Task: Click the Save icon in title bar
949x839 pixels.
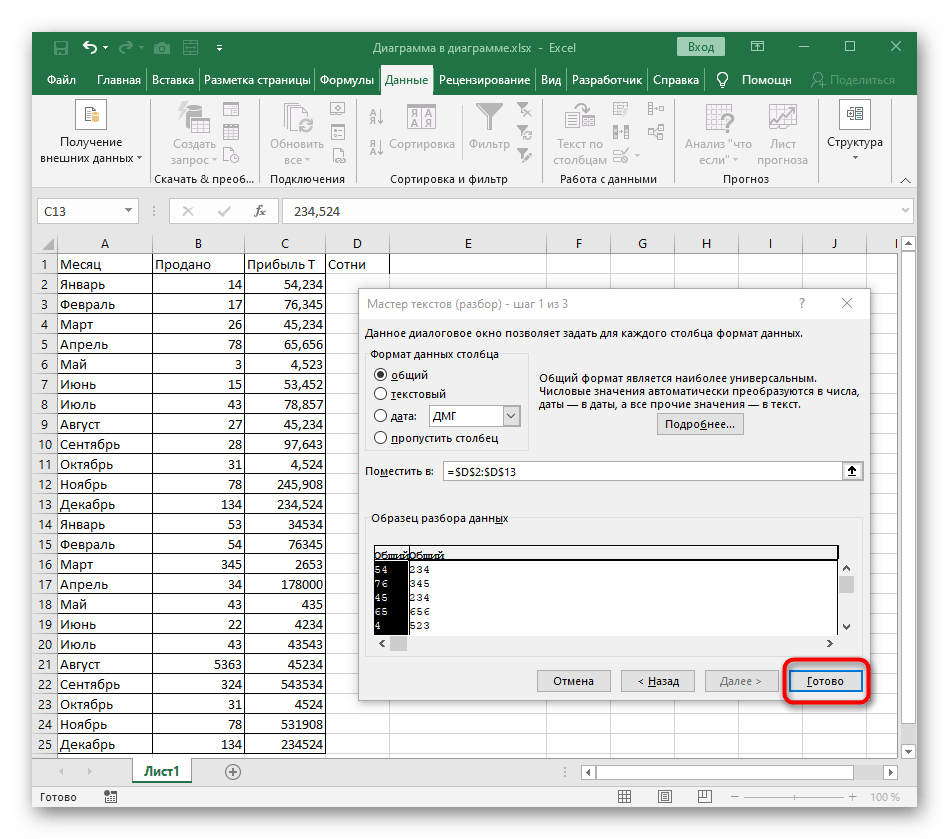Action: point(61,47)
